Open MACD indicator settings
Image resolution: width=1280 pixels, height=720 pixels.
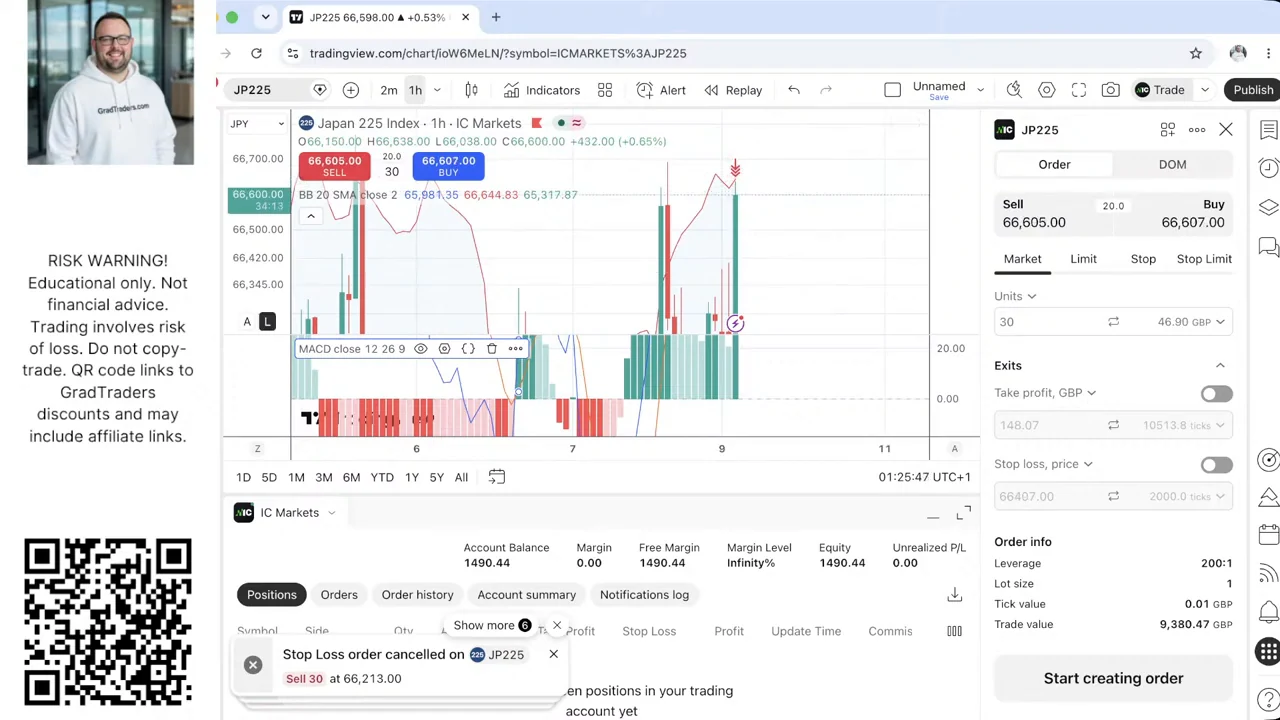(x=444, y=349)
